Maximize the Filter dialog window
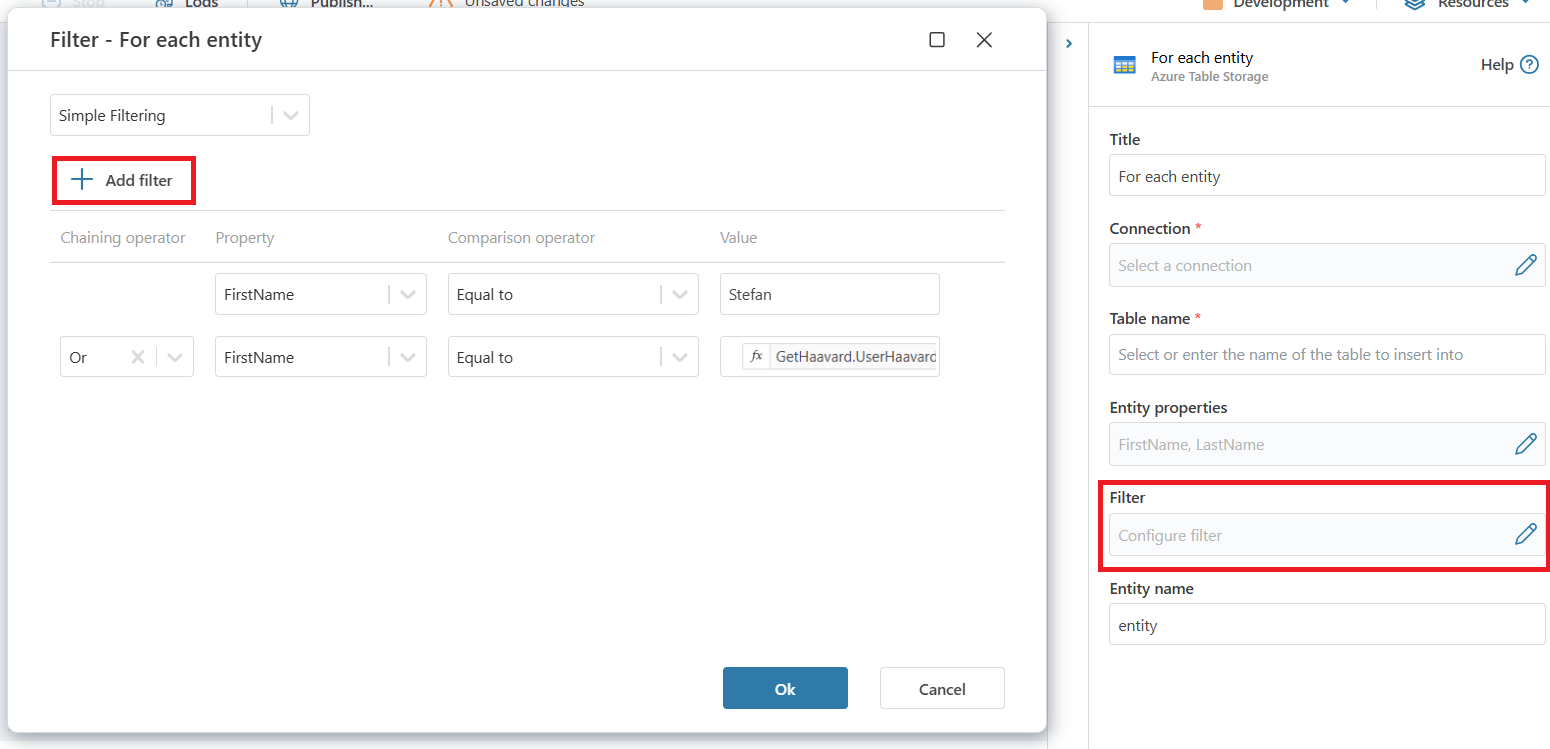The height and width of the screenshot is (749, 1550). click(937, 40)
